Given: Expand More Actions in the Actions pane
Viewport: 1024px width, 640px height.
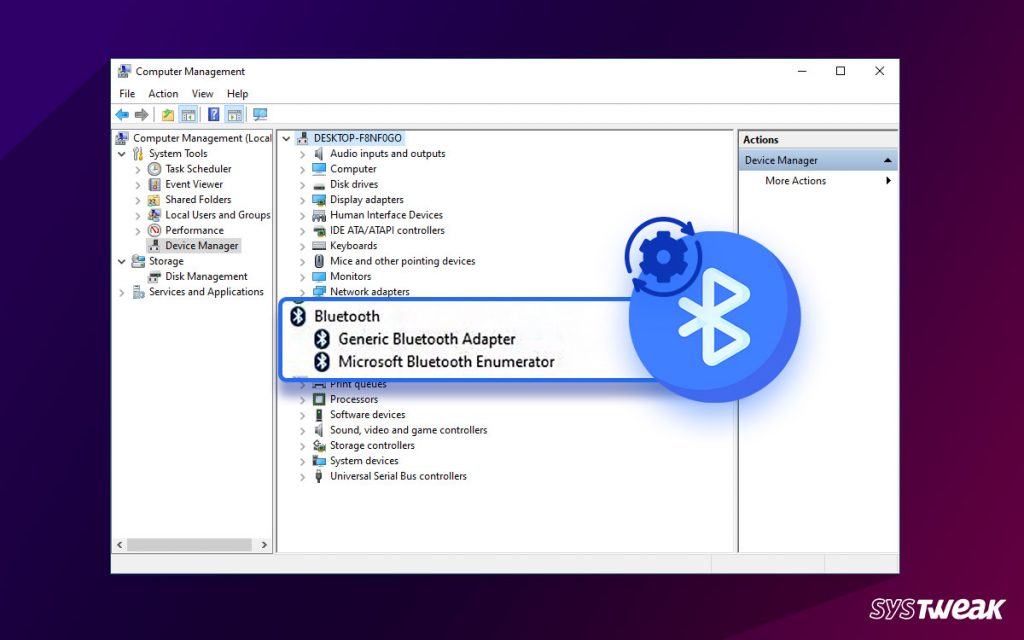Looking at the screenshot, I should pos(888,180).
